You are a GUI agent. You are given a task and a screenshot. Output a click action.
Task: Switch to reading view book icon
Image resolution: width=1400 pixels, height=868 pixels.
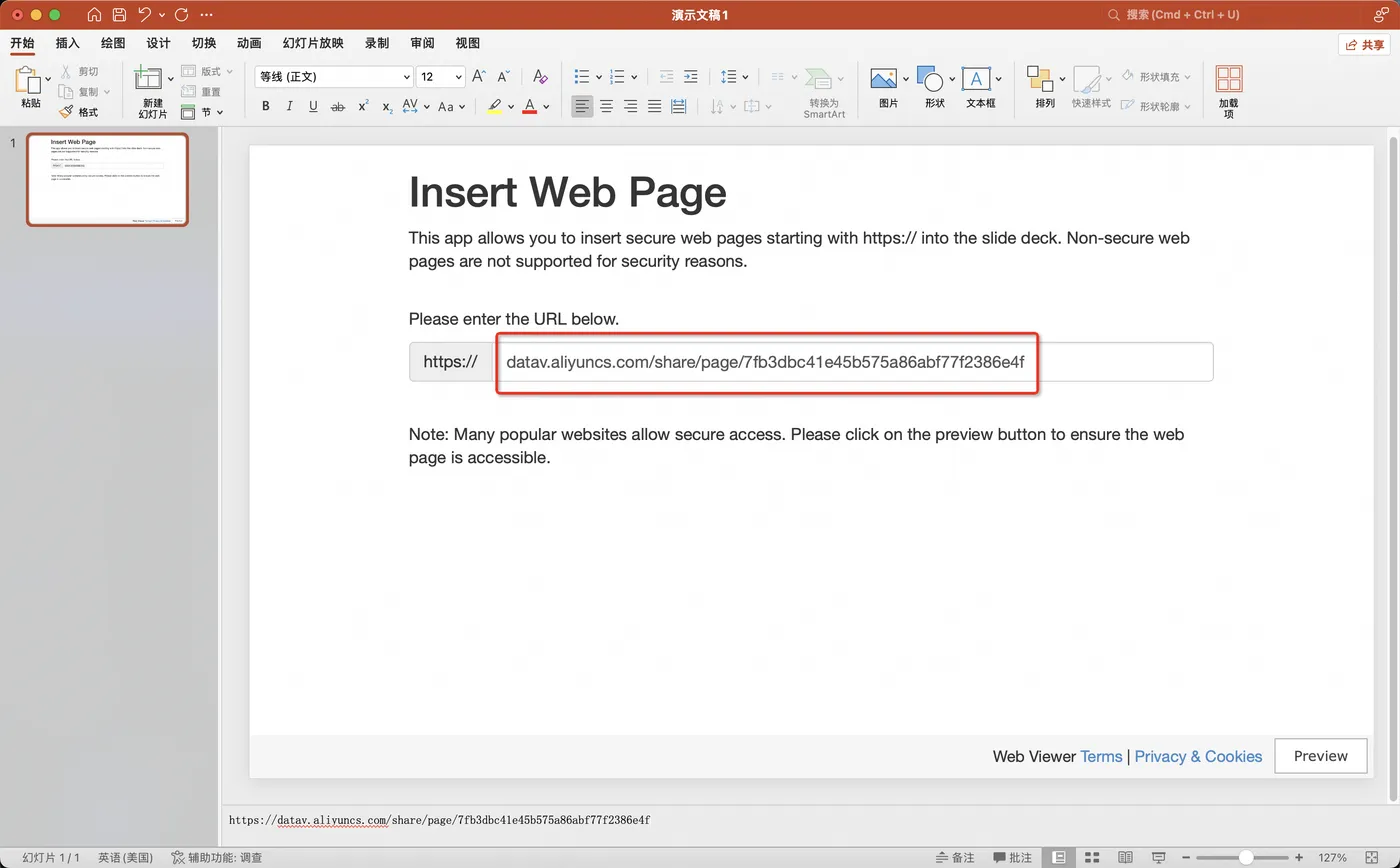pyautogui.click(x=1125, y=857)
